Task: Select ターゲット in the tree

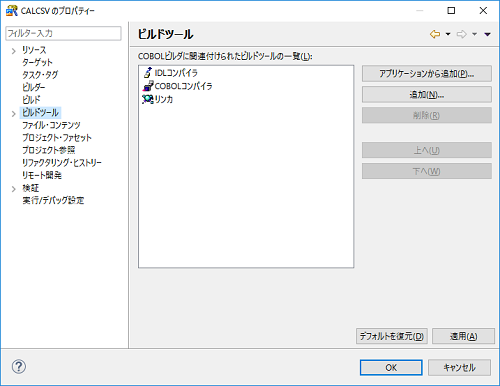Action: (37, 62)
